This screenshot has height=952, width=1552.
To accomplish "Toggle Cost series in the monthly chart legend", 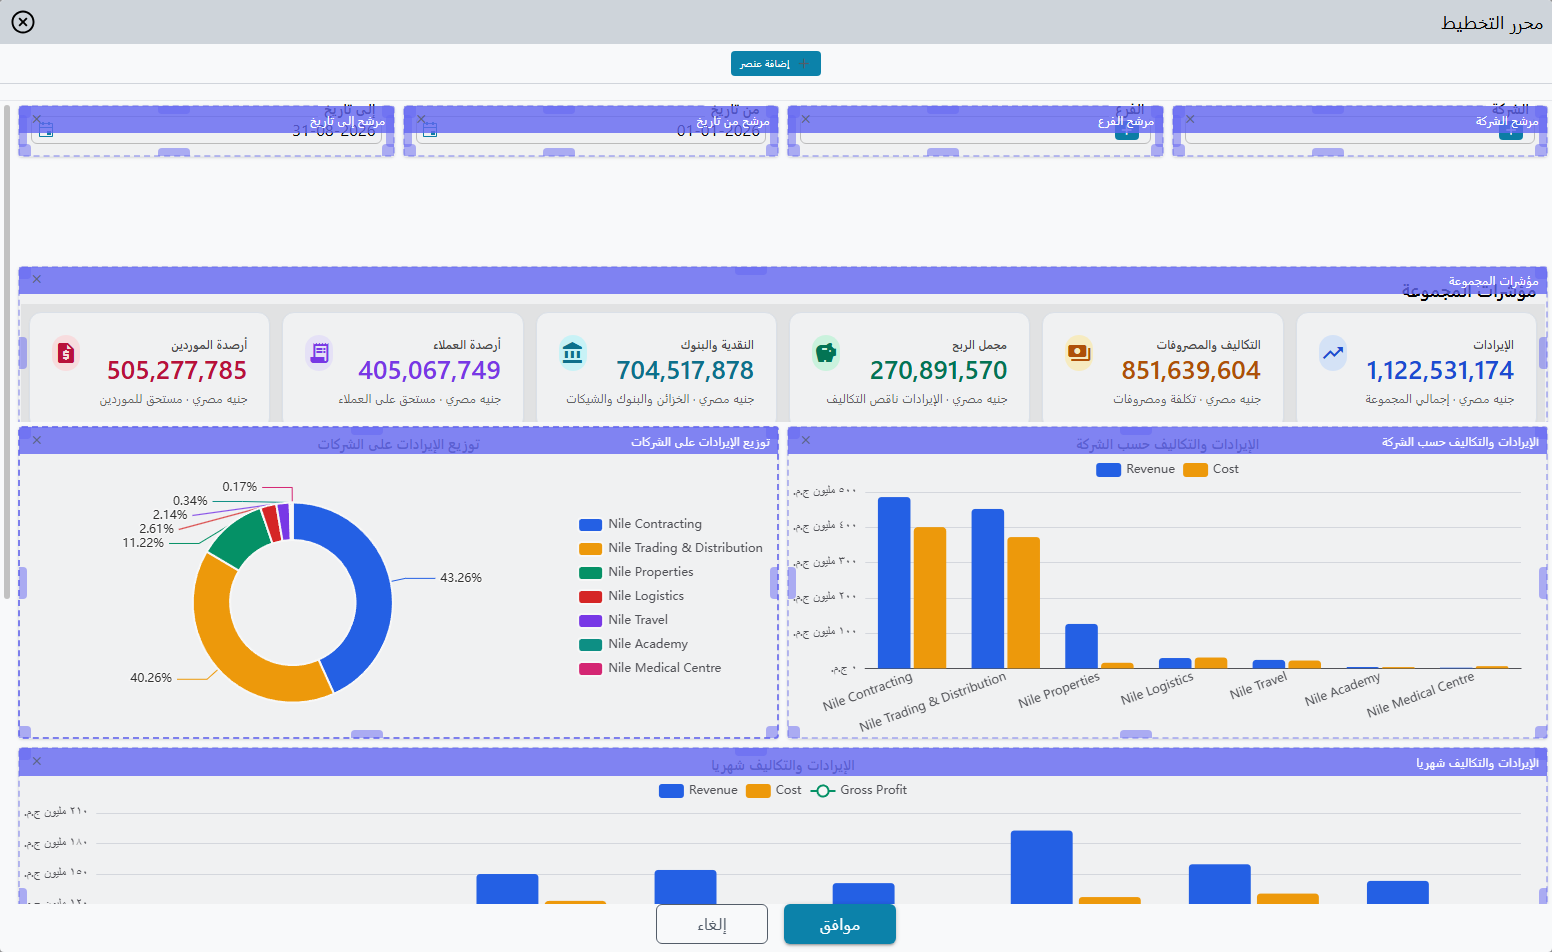I will pyautogui.click(x=774, y=790).
